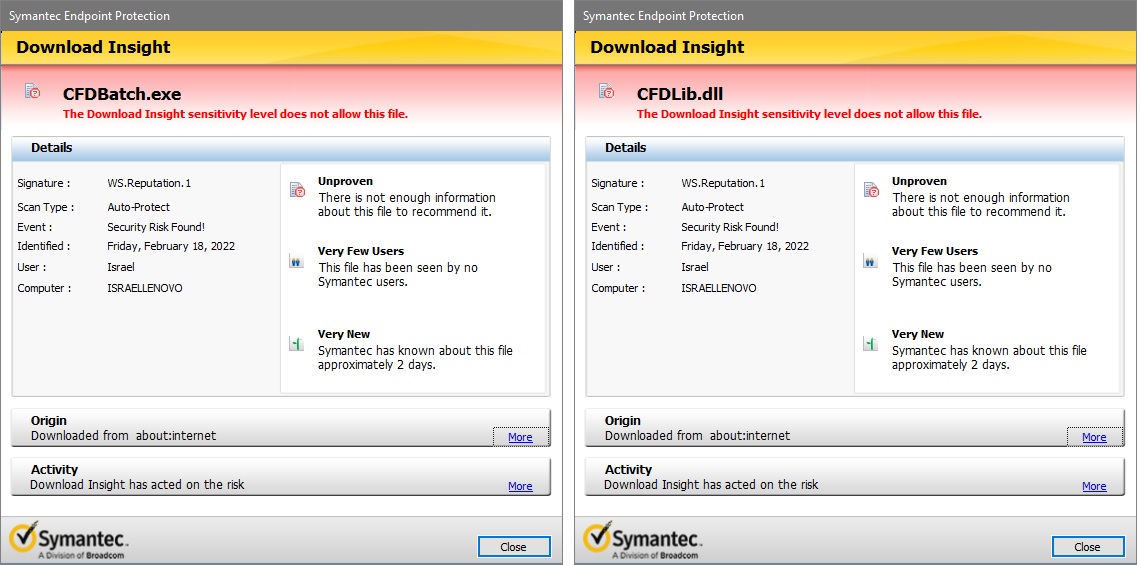The height and width of the screenshot is (565, 1141).
Task: Click Auto-Protect scan type in CFDLib.dll dialog
Action: tap(713, 207)
